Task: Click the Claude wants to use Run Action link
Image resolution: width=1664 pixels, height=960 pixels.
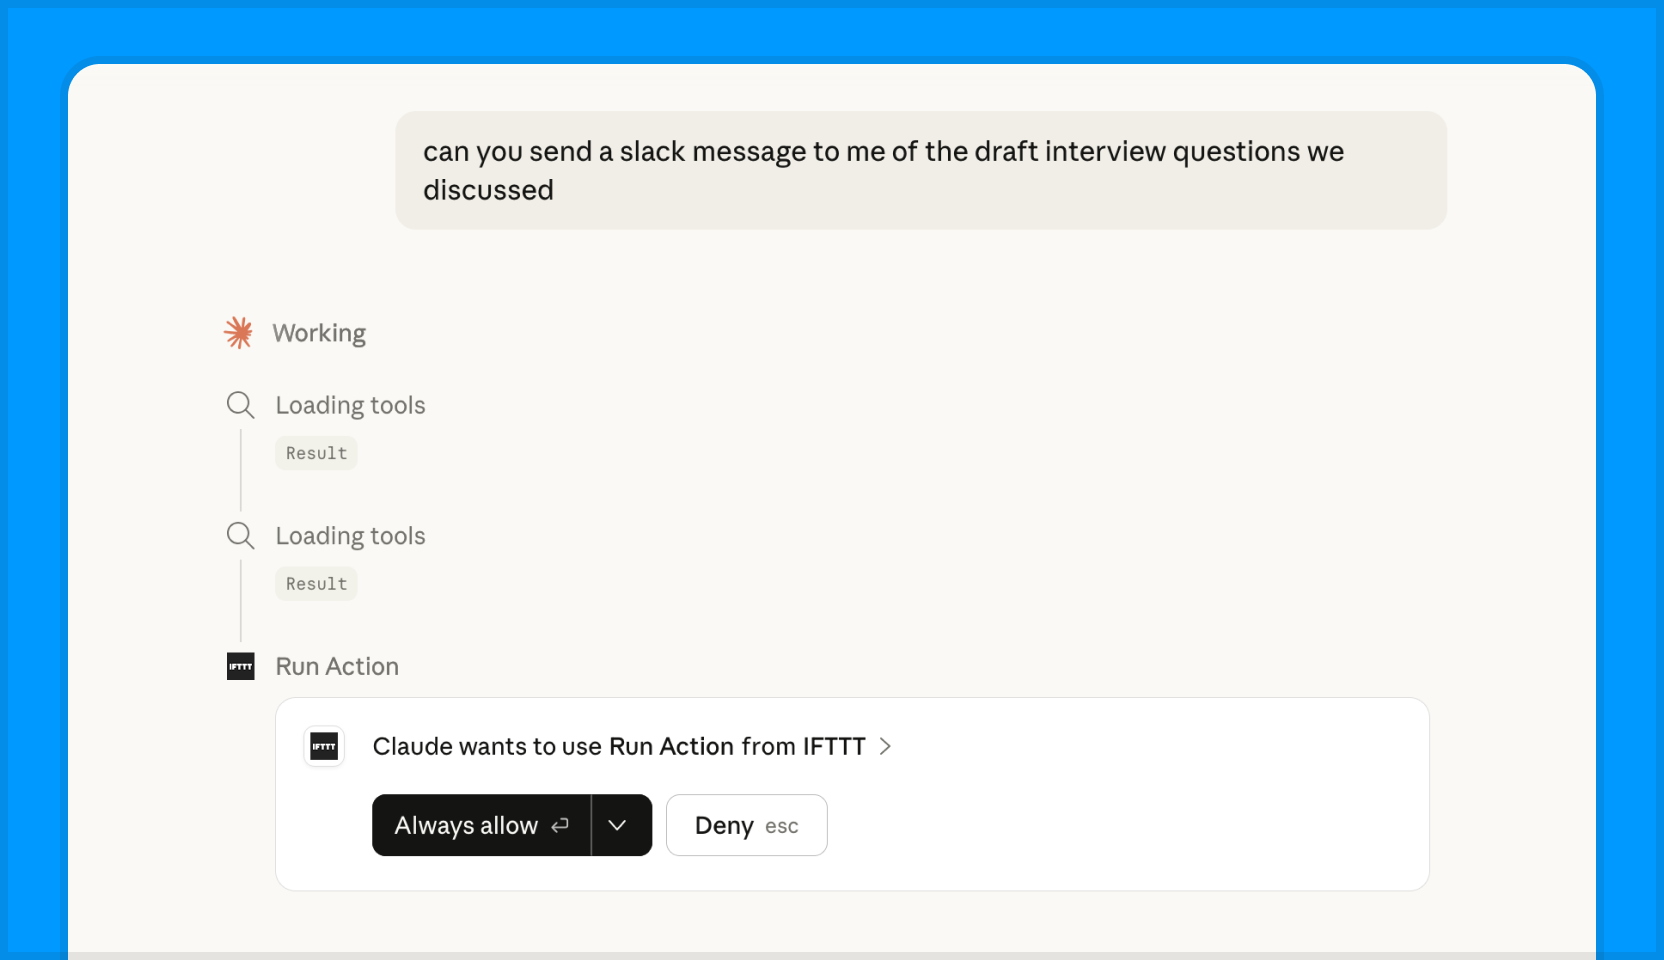Action: 618,746
